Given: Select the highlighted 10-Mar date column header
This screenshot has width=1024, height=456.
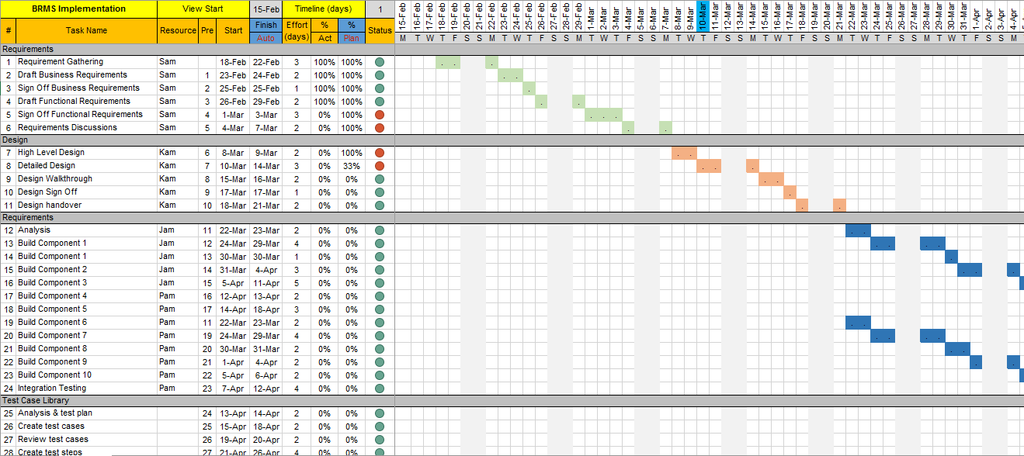Looking at the screenshot, I should [x=703, y=16].
